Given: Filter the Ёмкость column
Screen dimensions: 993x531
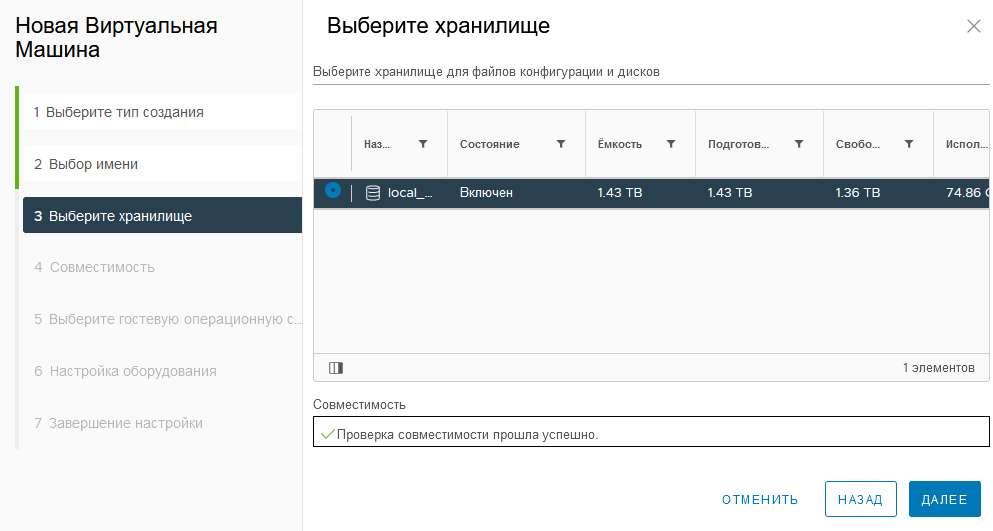Looking at the screenshot, I should point(671,144).
